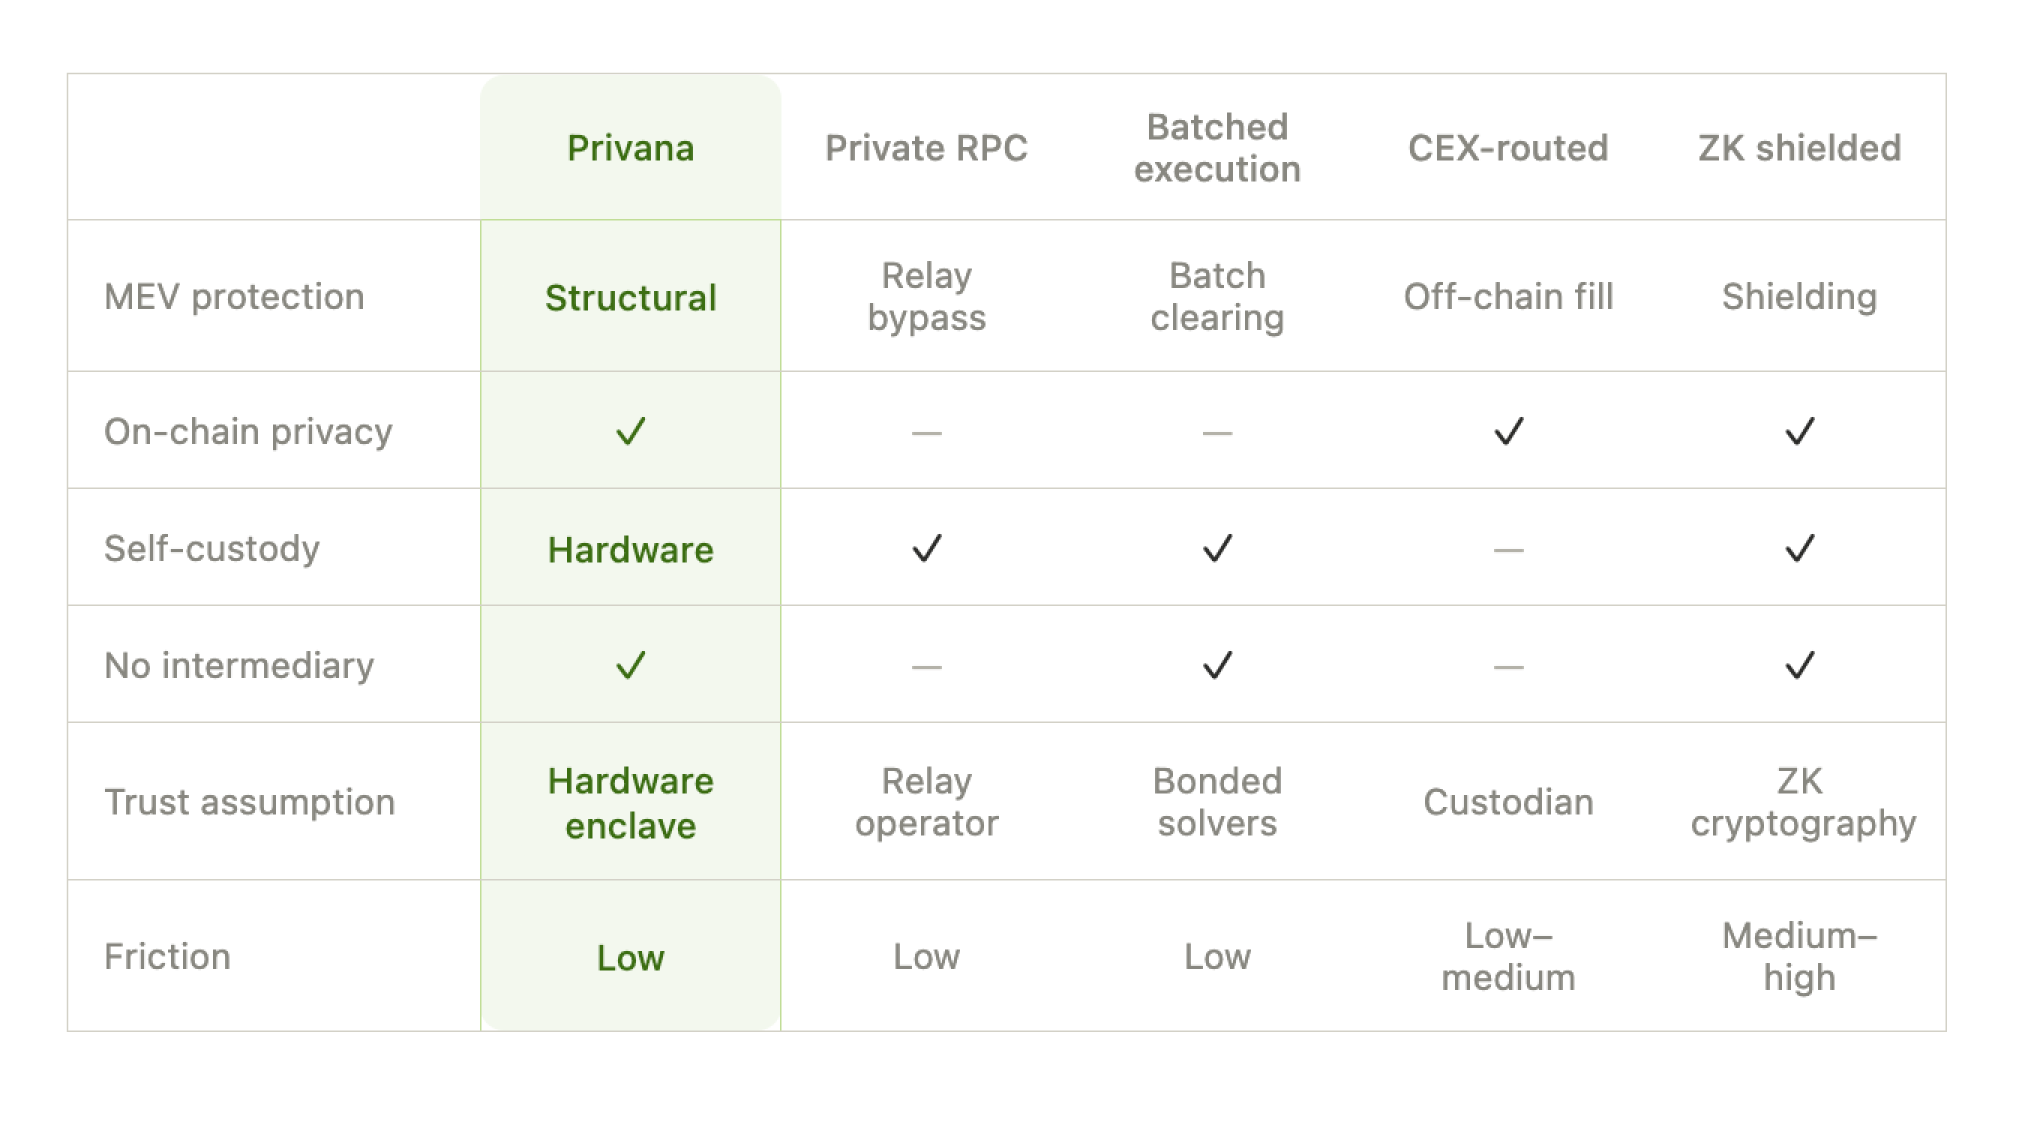Click the CEX-routed No intermediary dash
The width and height of the screenshot is (2031, 1137).
pyautogui.click(x=1508, y=667)
